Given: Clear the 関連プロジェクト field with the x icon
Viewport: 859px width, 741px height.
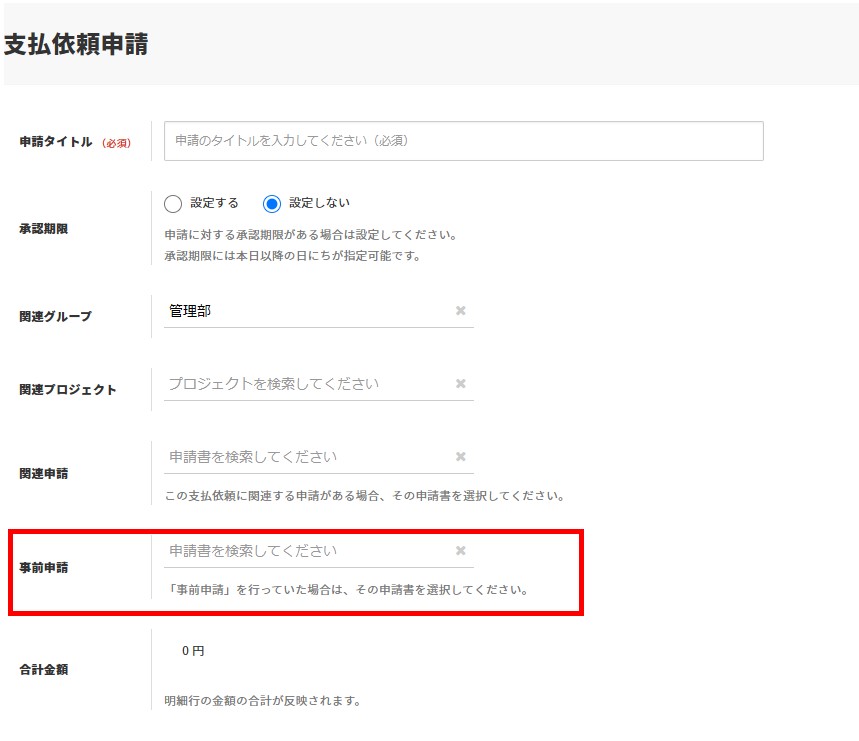Looking at the screenshot, I should (460, 384).
